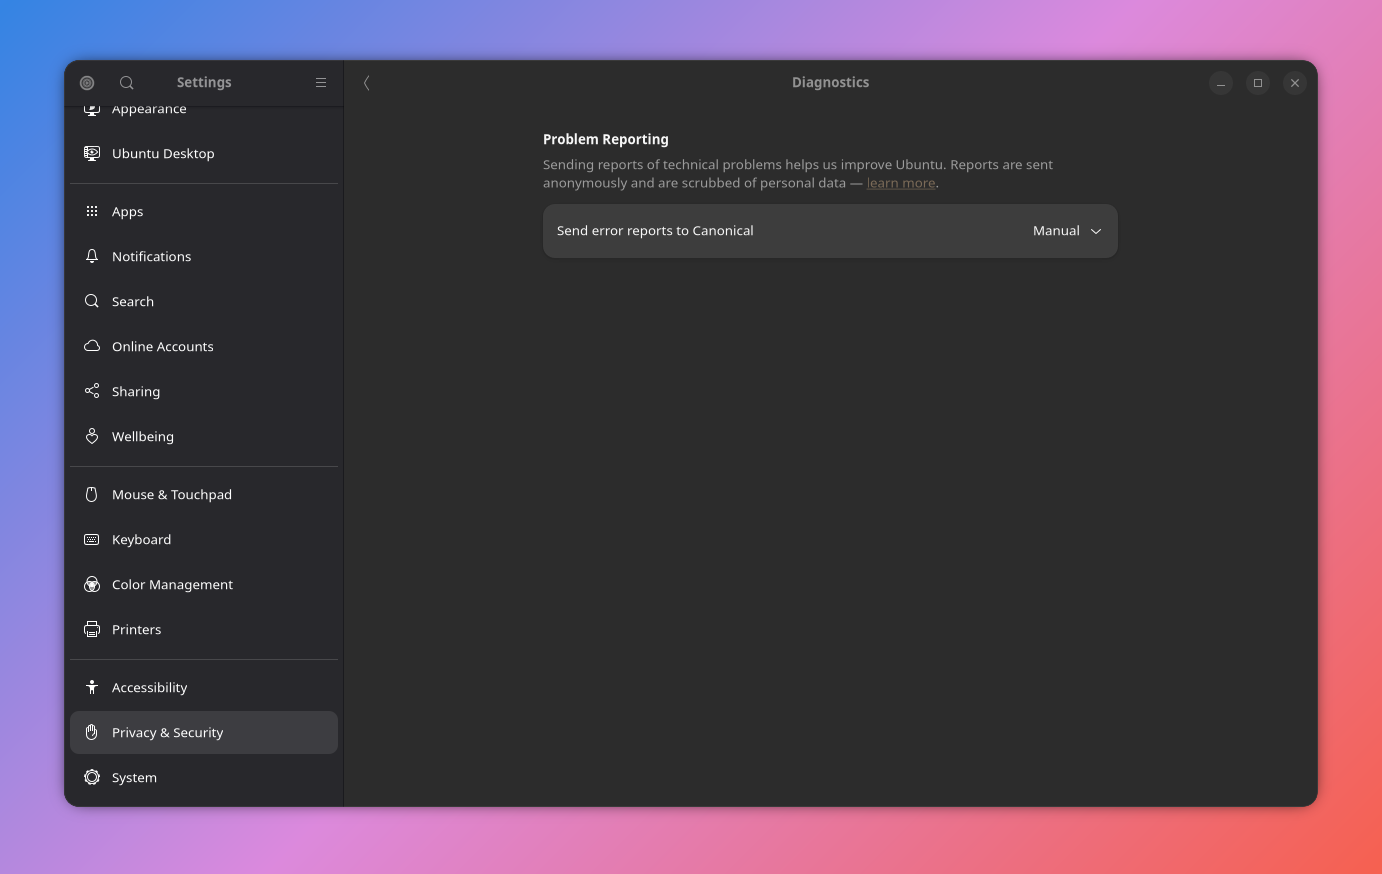Open the learn more link
This screenshot has width=1382, height=874.
coord(899,182)
